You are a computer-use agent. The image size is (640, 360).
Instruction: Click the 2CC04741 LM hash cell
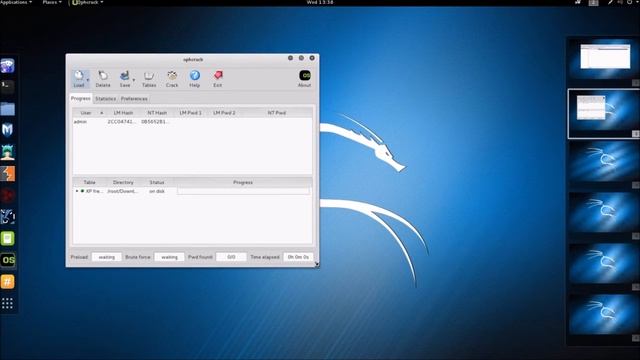[x=121, y=122]
